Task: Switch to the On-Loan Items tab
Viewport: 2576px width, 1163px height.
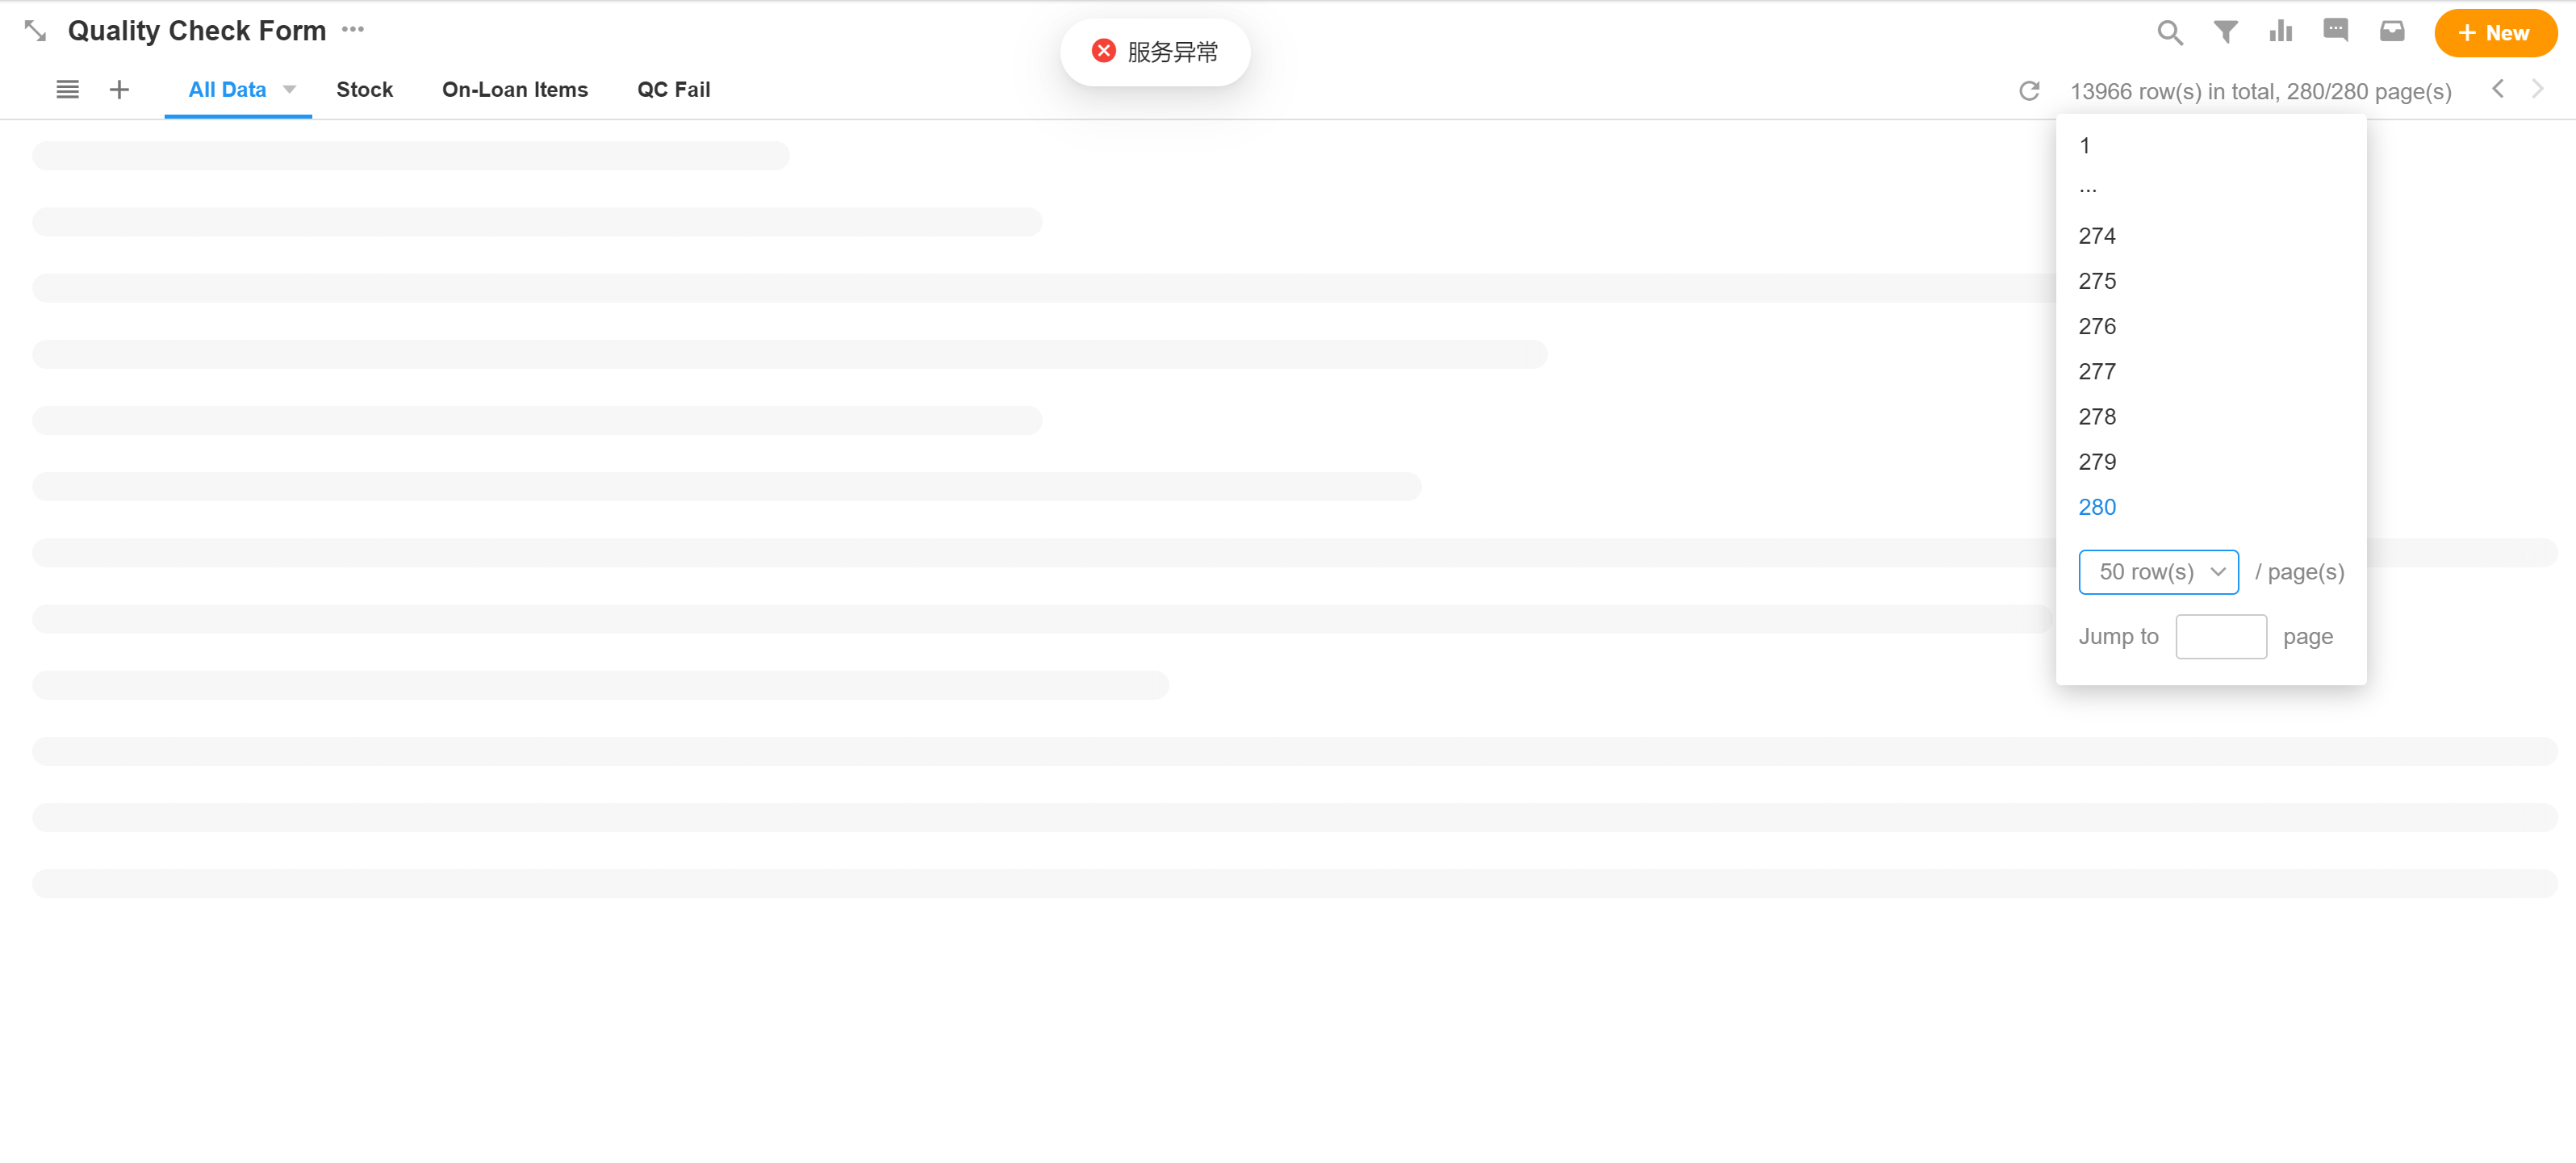Action: tap(515, 90)
